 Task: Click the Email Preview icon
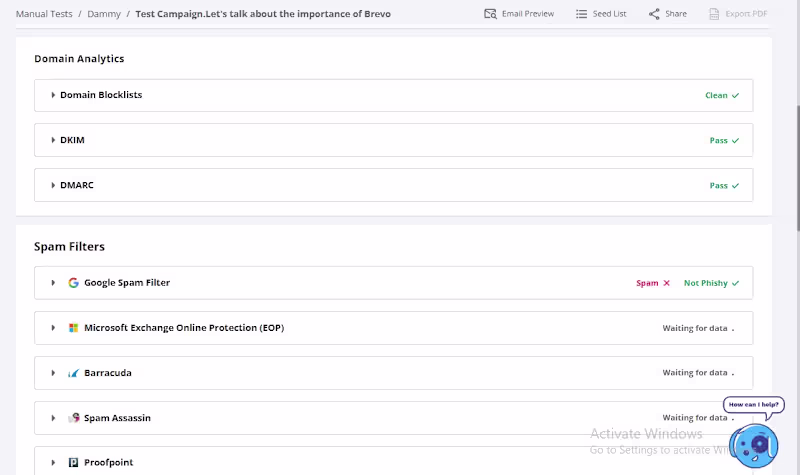coord(490,14)
